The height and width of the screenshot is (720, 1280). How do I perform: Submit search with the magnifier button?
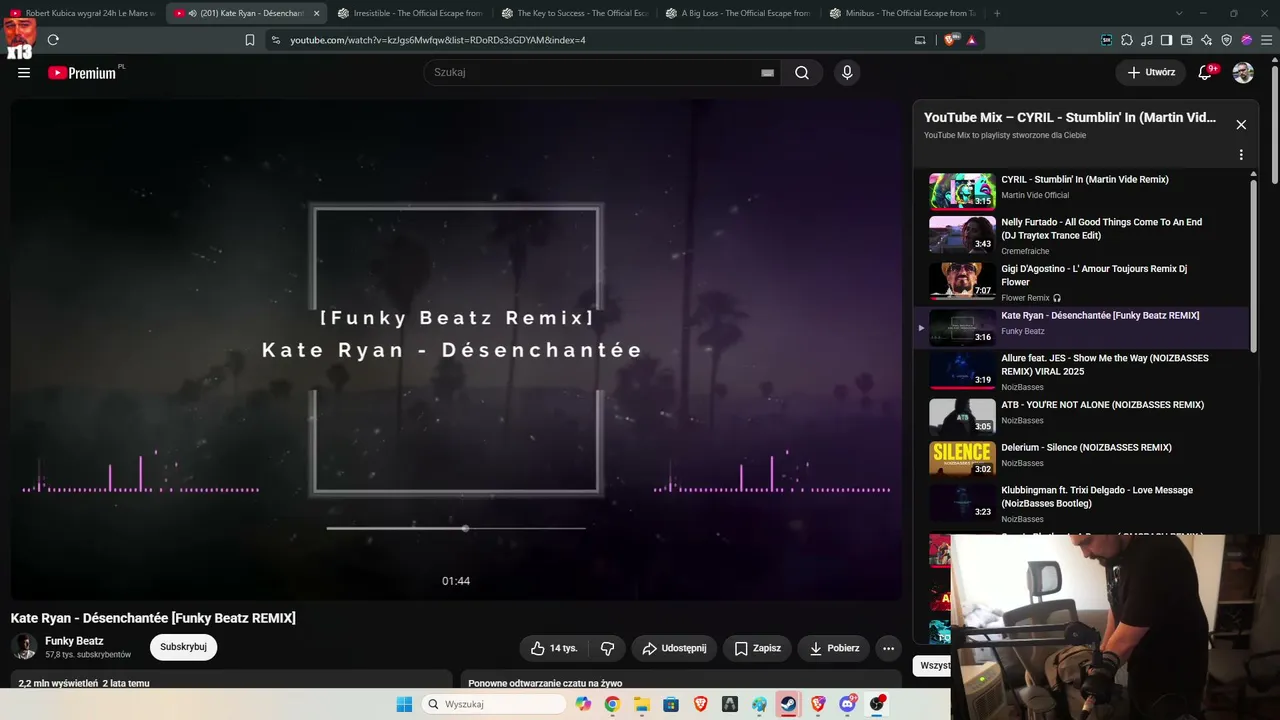802,72
